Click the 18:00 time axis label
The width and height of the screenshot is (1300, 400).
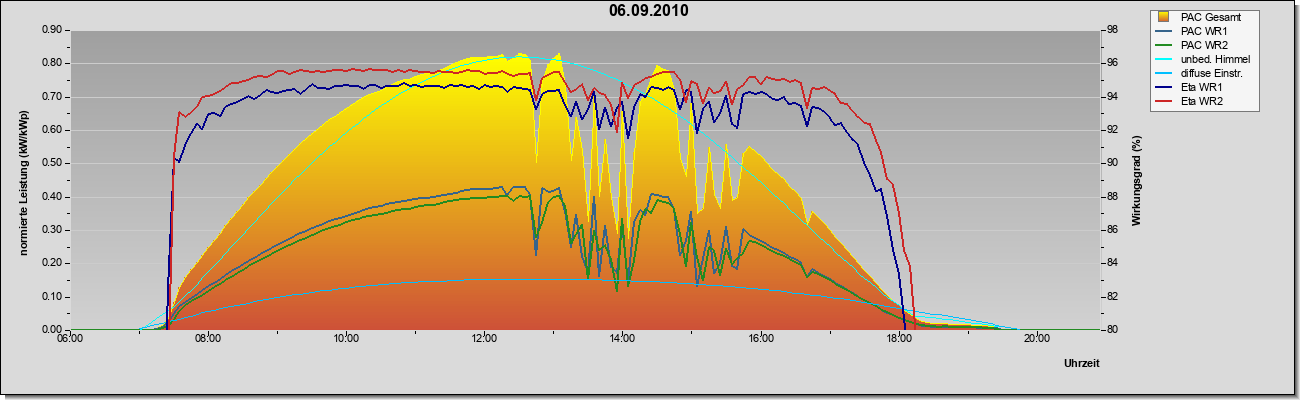(898, 338)
